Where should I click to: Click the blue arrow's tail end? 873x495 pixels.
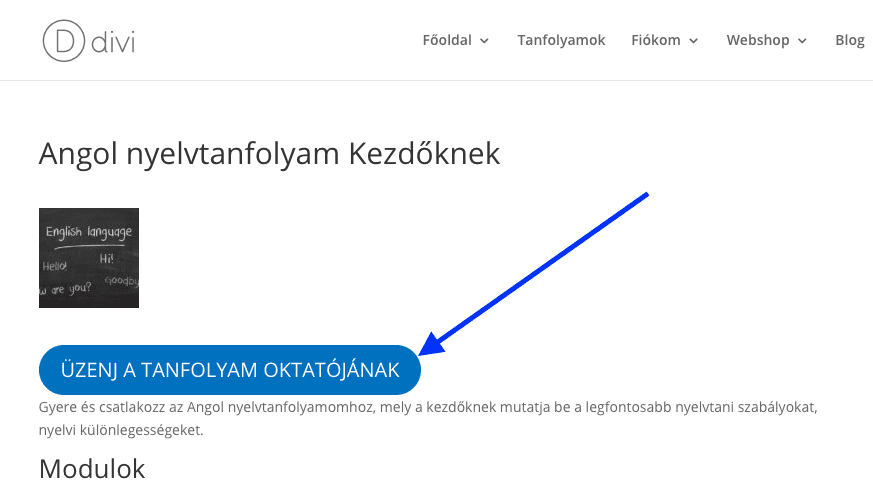click(645, 196)
